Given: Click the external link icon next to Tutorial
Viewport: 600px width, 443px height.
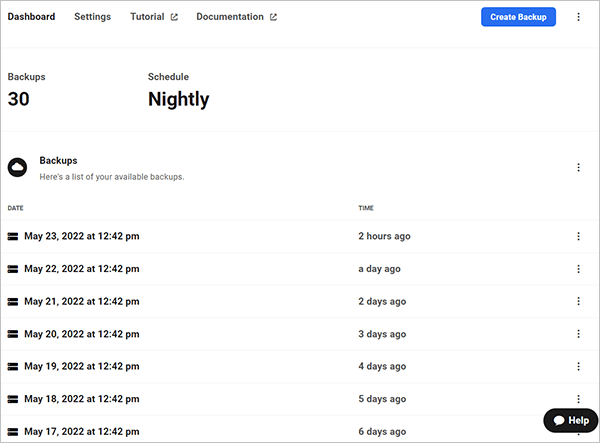Looking at the screenshot, I should pos(174,17).
